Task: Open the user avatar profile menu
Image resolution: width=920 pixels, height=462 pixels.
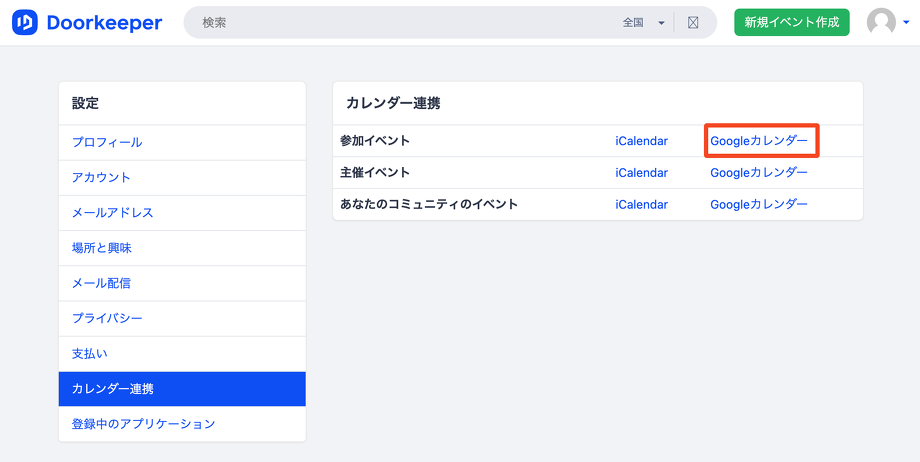Action: coord(881,22)
